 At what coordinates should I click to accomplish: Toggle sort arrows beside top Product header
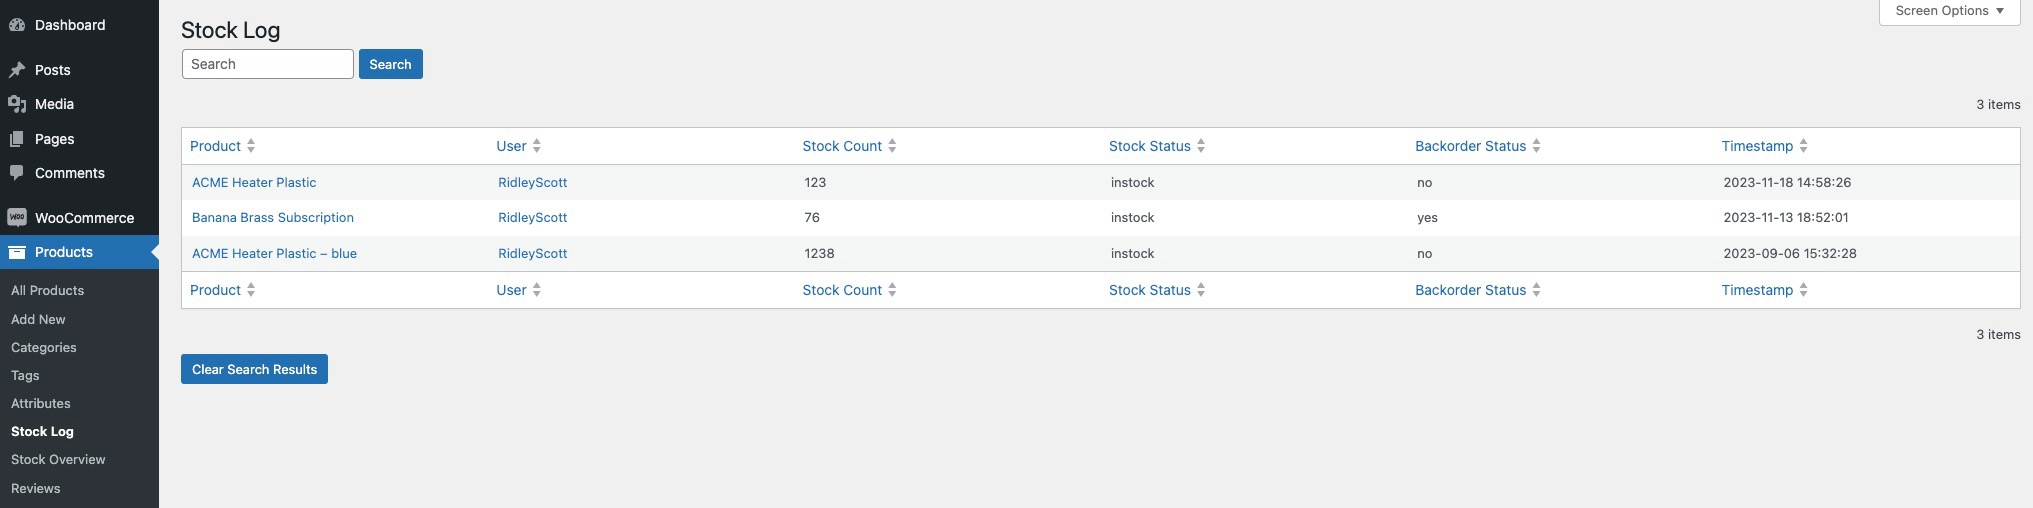251,146
